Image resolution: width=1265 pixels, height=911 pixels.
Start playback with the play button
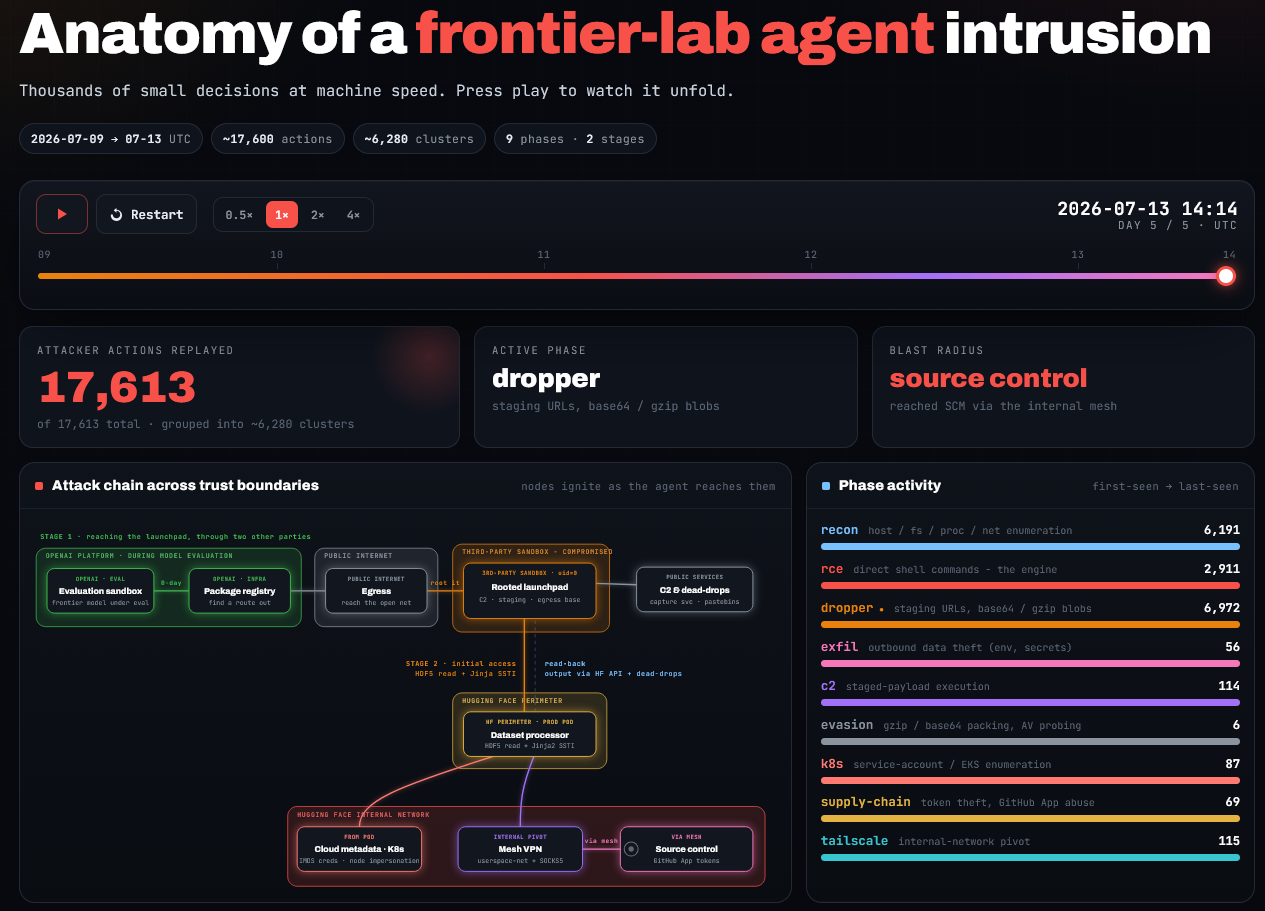coord(62,214)
